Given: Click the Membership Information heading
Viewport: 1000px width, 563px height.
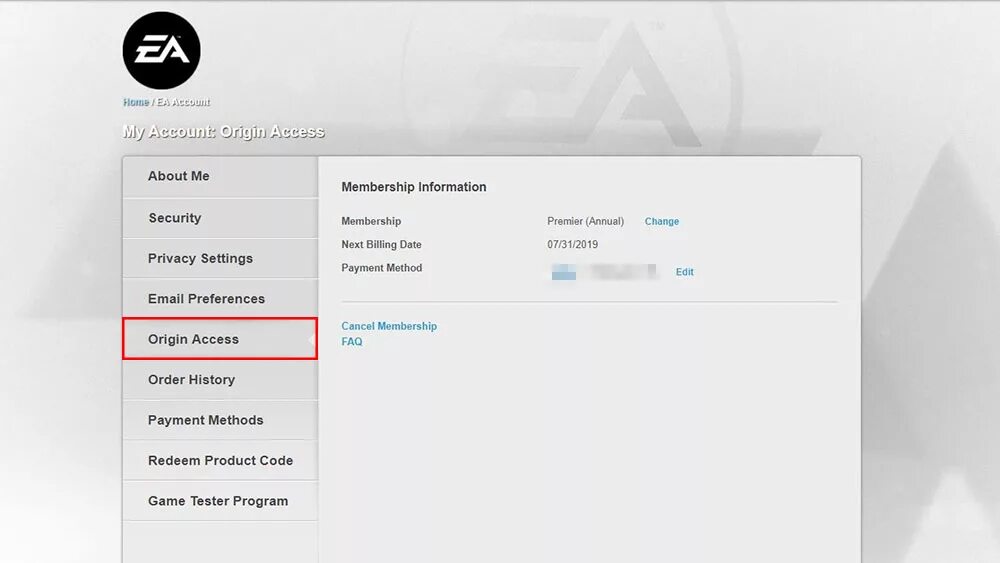Looking at the screenshot, I should pos(413,187).
